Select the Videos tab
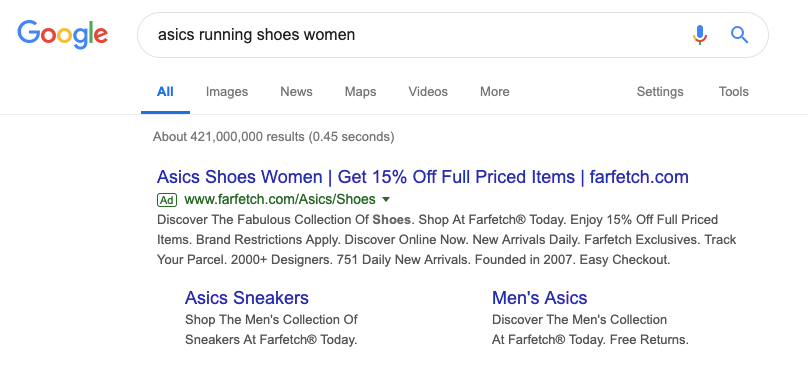This screenshot has height=366, width=808. 428,92
